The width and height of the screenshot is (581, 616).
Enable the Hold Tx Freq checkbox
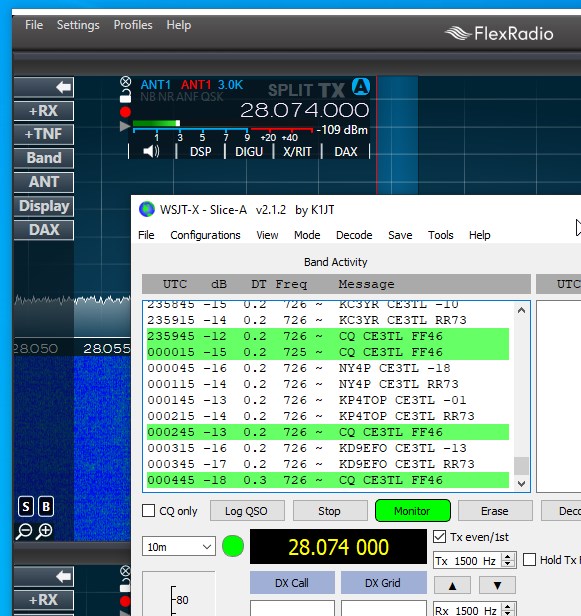[x=529, y=560]
